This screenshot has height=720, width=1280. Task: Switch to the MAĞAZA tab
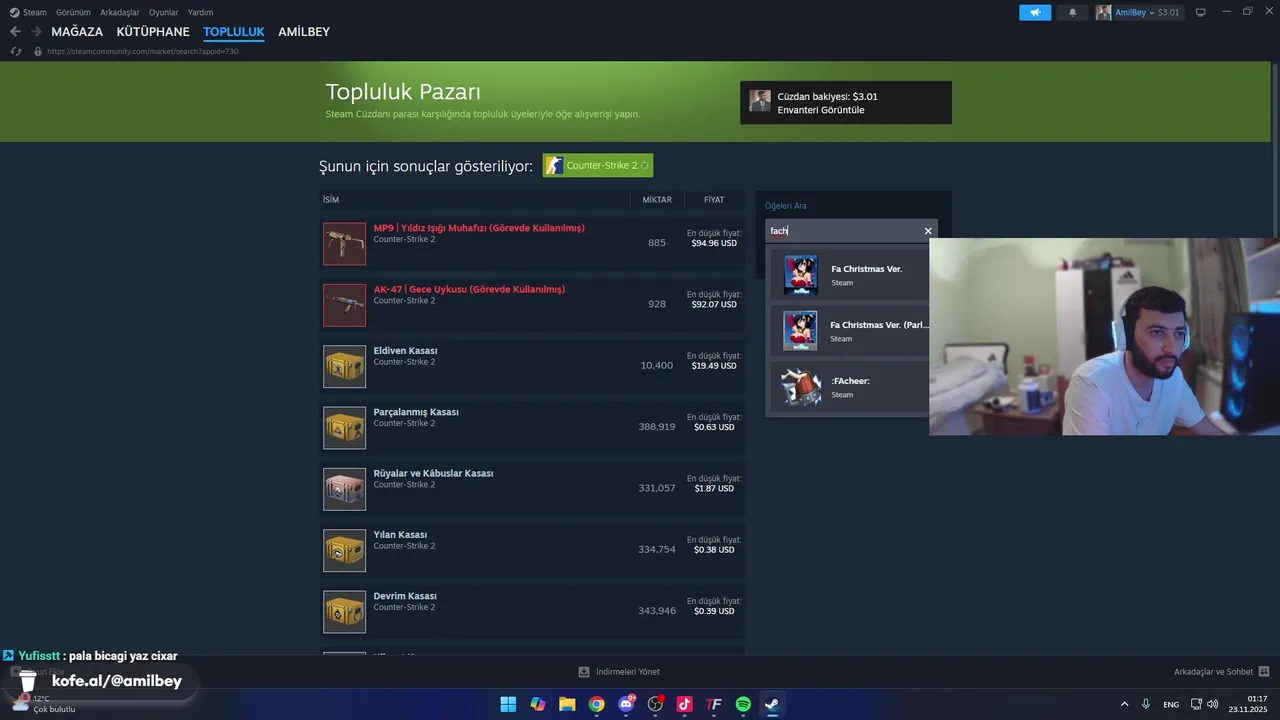[77, 32]
